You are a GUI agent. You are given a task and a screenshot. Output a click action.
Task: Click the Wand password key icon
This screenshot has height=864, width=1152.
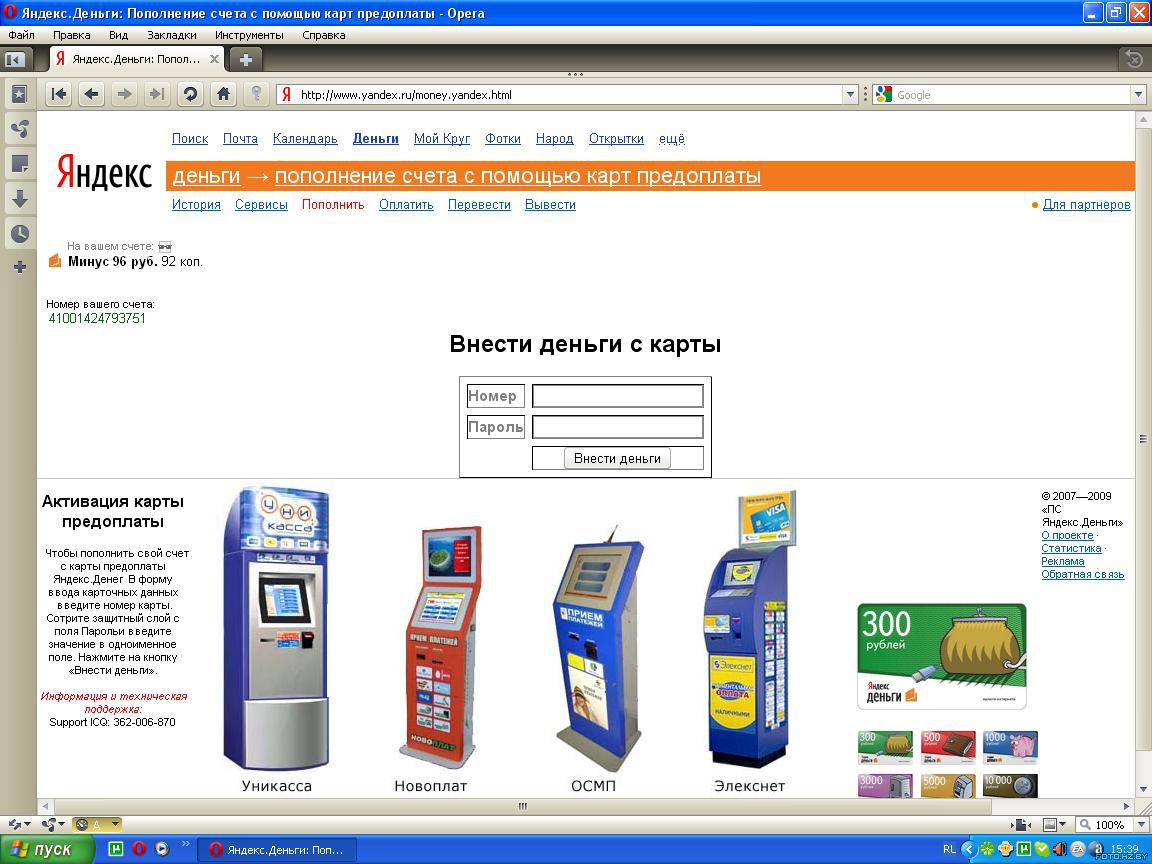click(256, 94)
